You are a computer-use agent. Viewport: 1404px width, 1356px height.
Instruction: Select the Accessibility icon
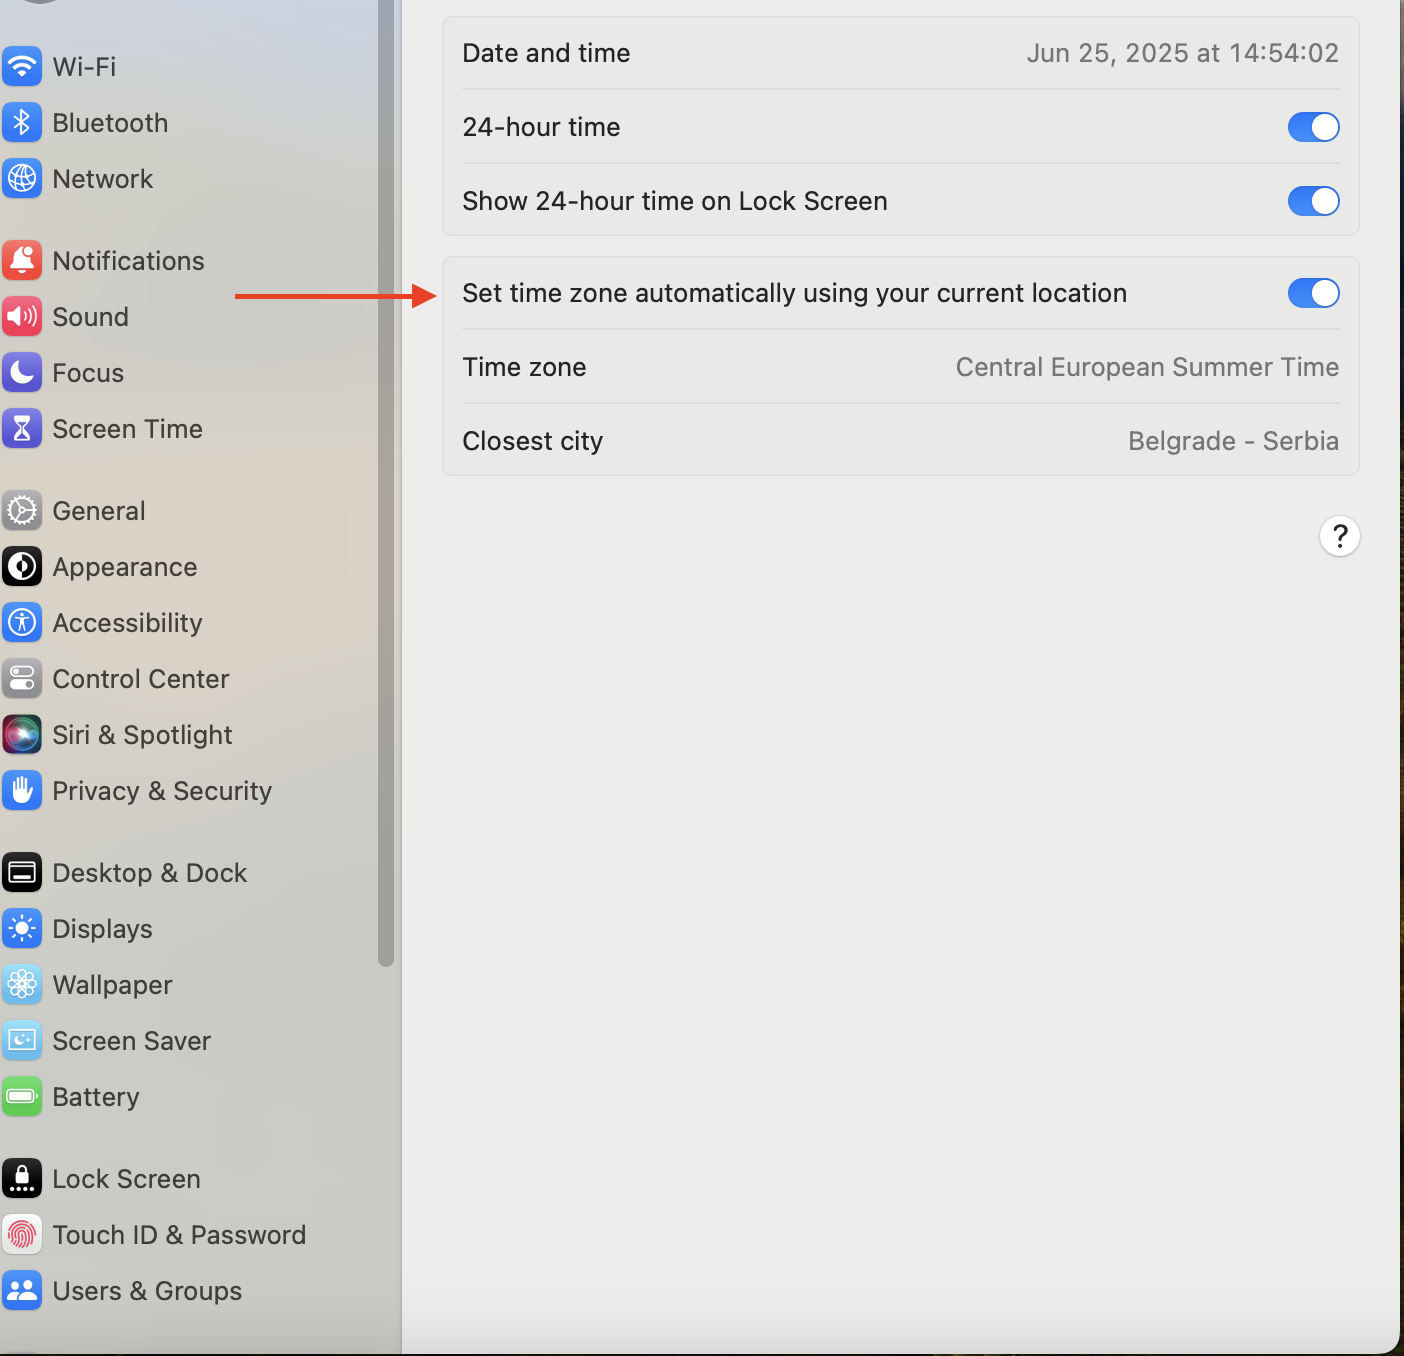click(x=22, y=623)
